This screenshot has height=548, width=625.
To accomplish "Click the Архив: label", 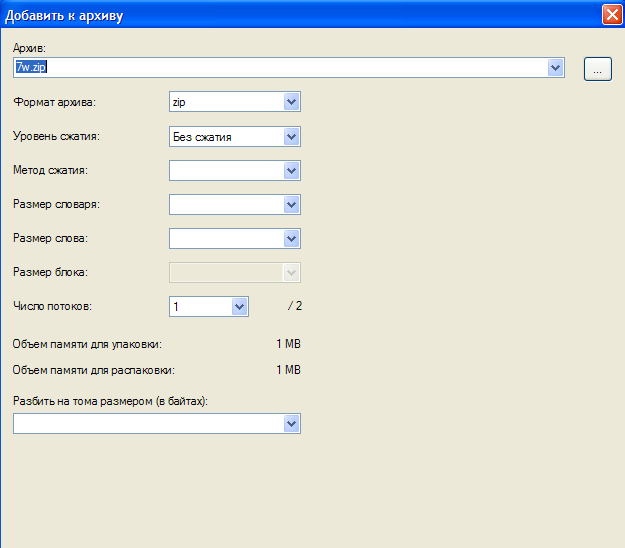I will 30,47.
